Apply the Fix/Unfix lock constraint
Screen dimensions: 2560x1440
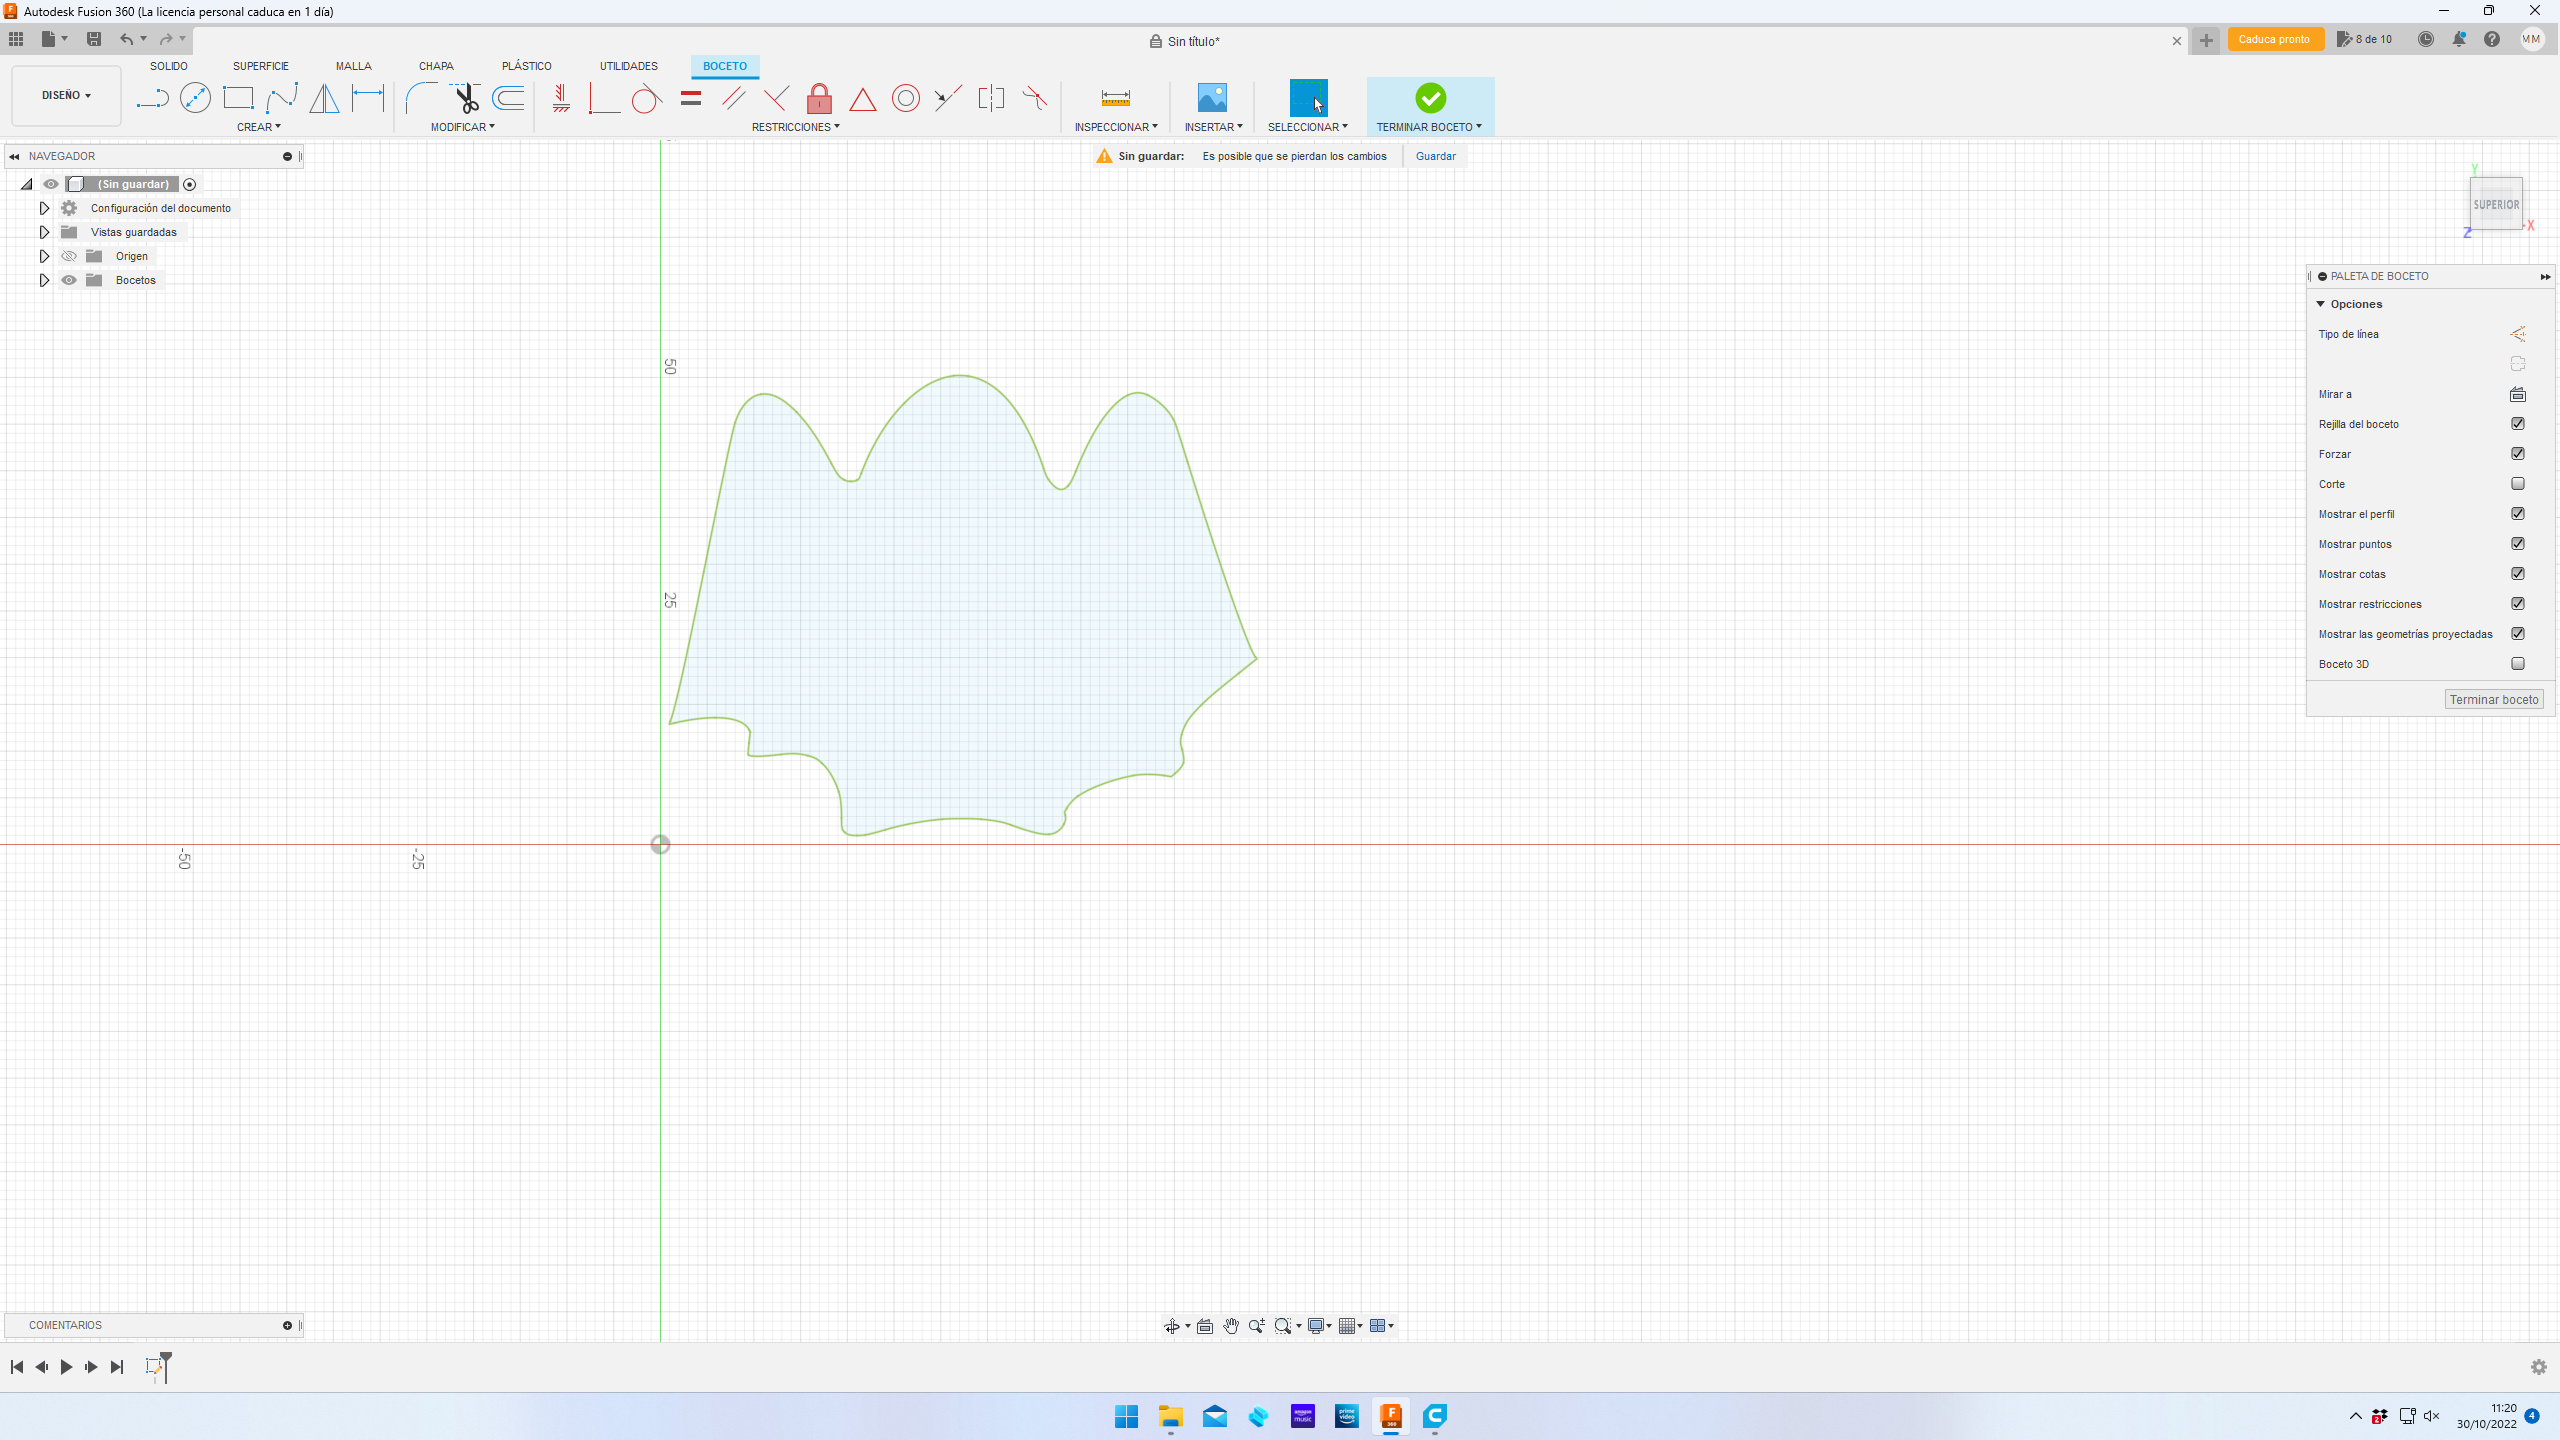[819, 98]
